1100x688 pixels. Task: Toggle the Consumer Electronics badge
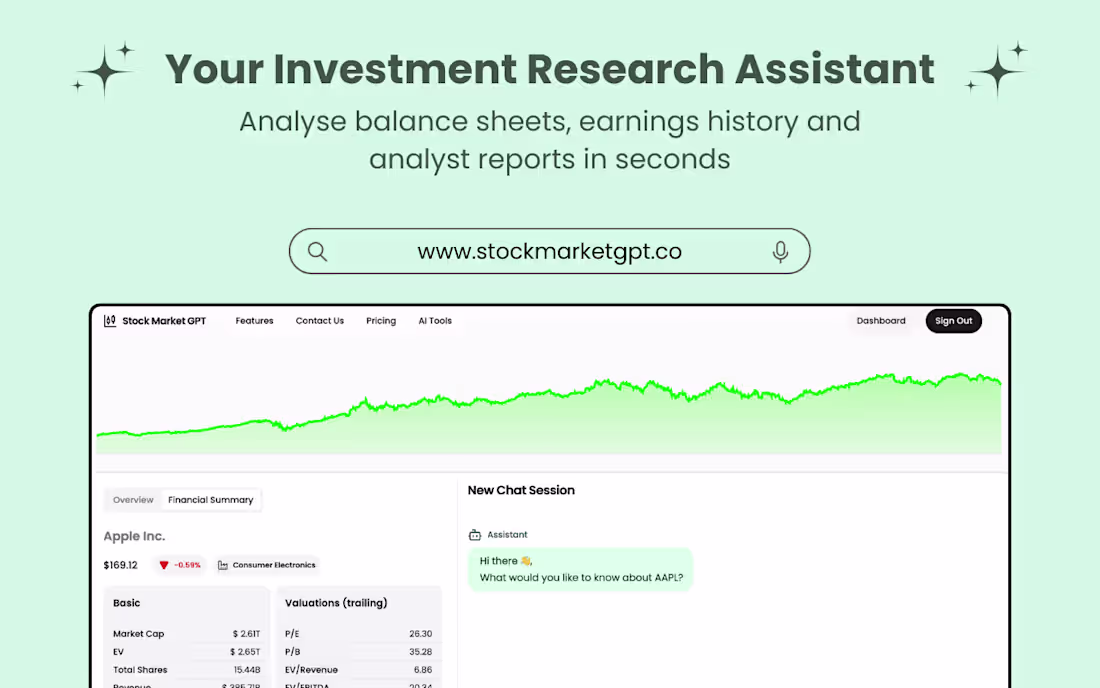(x=266, y=564)
